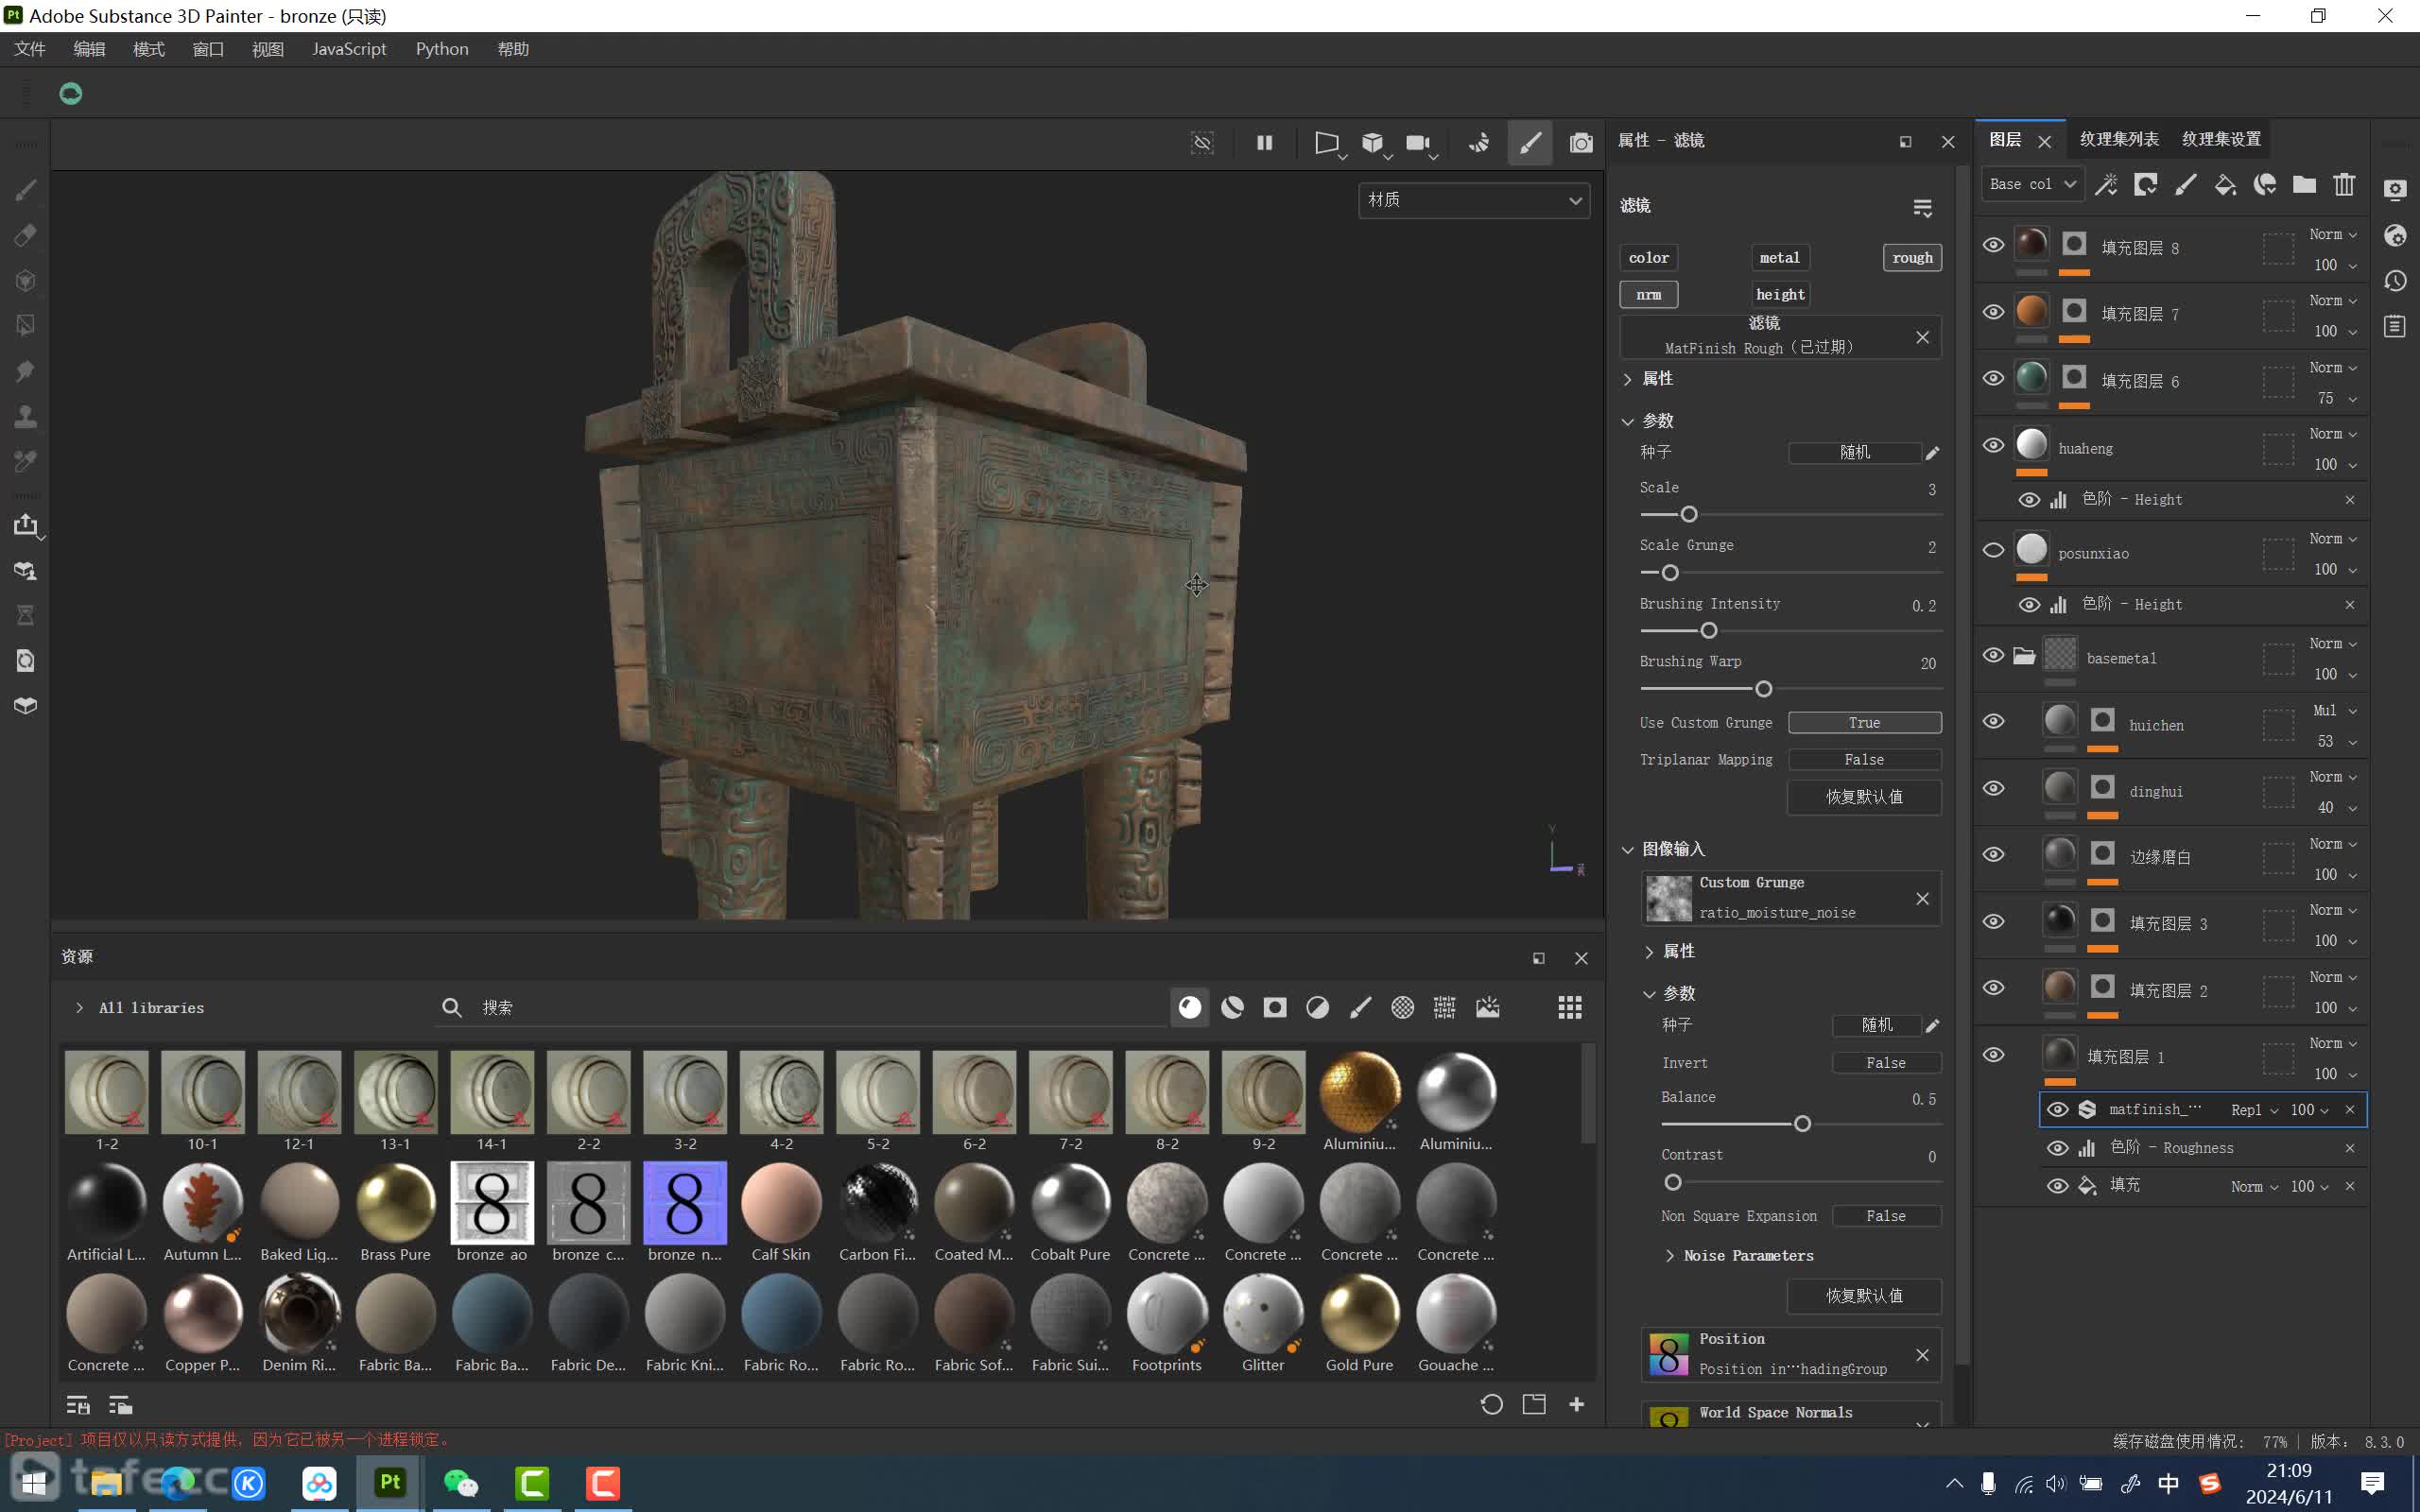Delete the selected layer with trash icon
This screenshot has width=2420, height=1512.
2344,184
